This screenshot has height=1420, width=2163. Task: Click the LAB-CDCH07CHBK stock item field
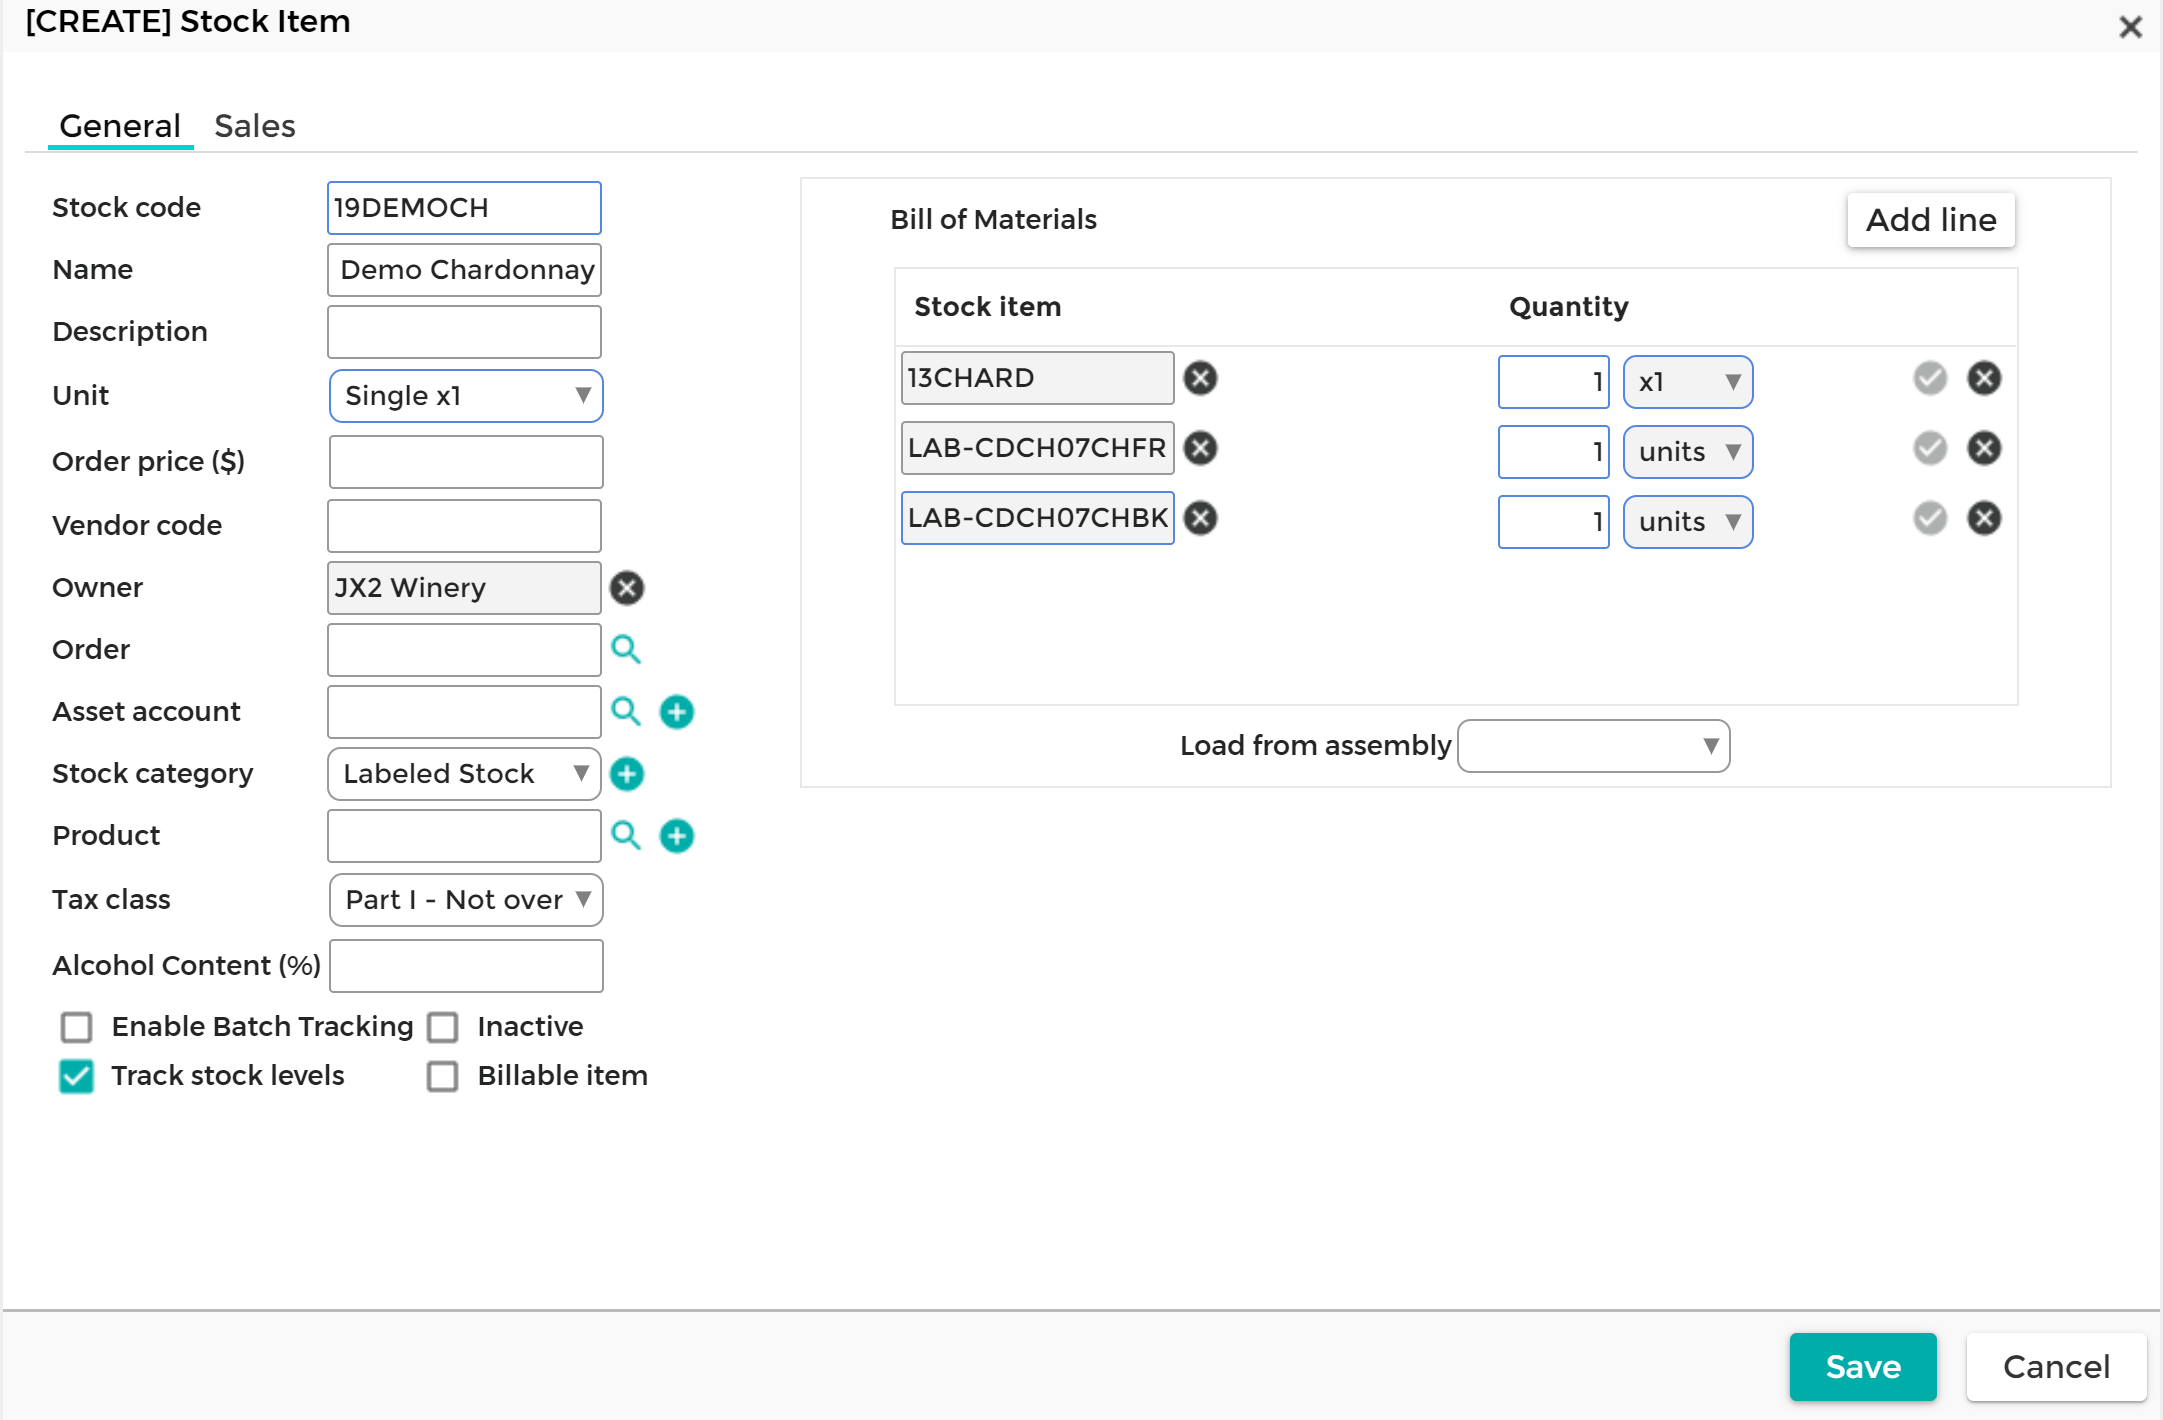(1037, 518)
